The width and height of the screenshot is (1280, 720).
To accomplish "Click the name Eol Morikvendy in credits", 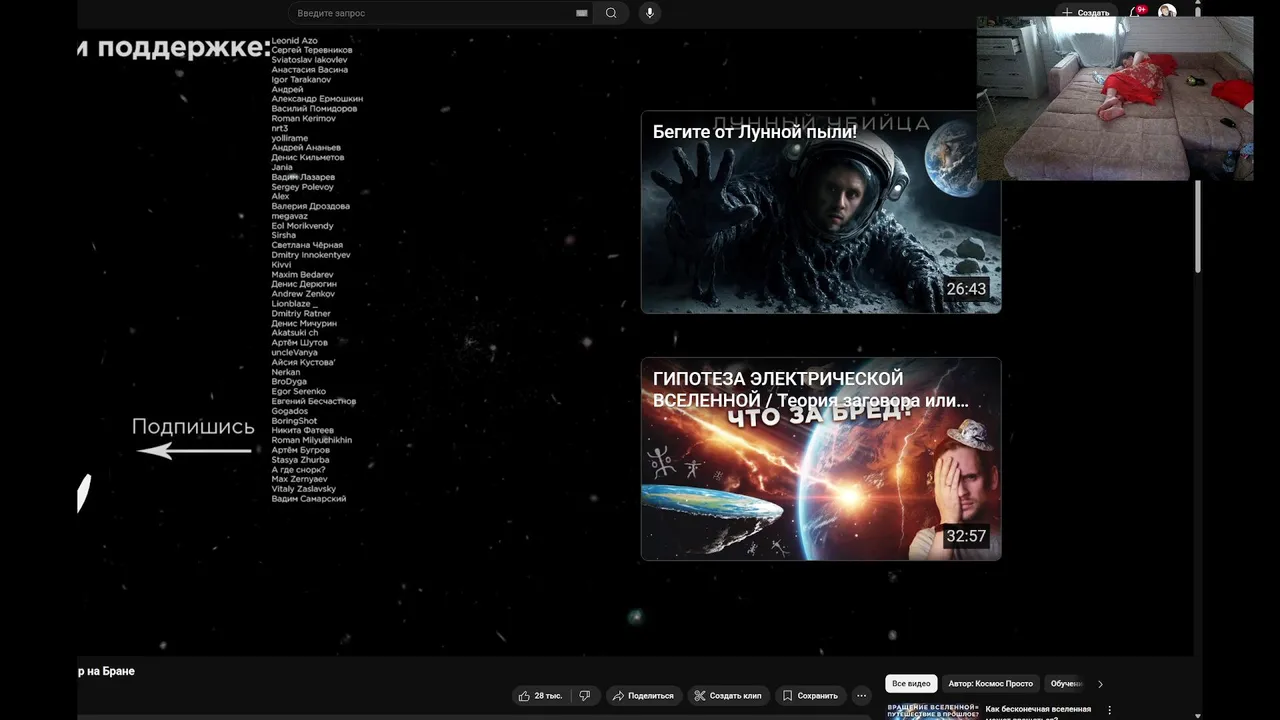I will tap(302, 226).
